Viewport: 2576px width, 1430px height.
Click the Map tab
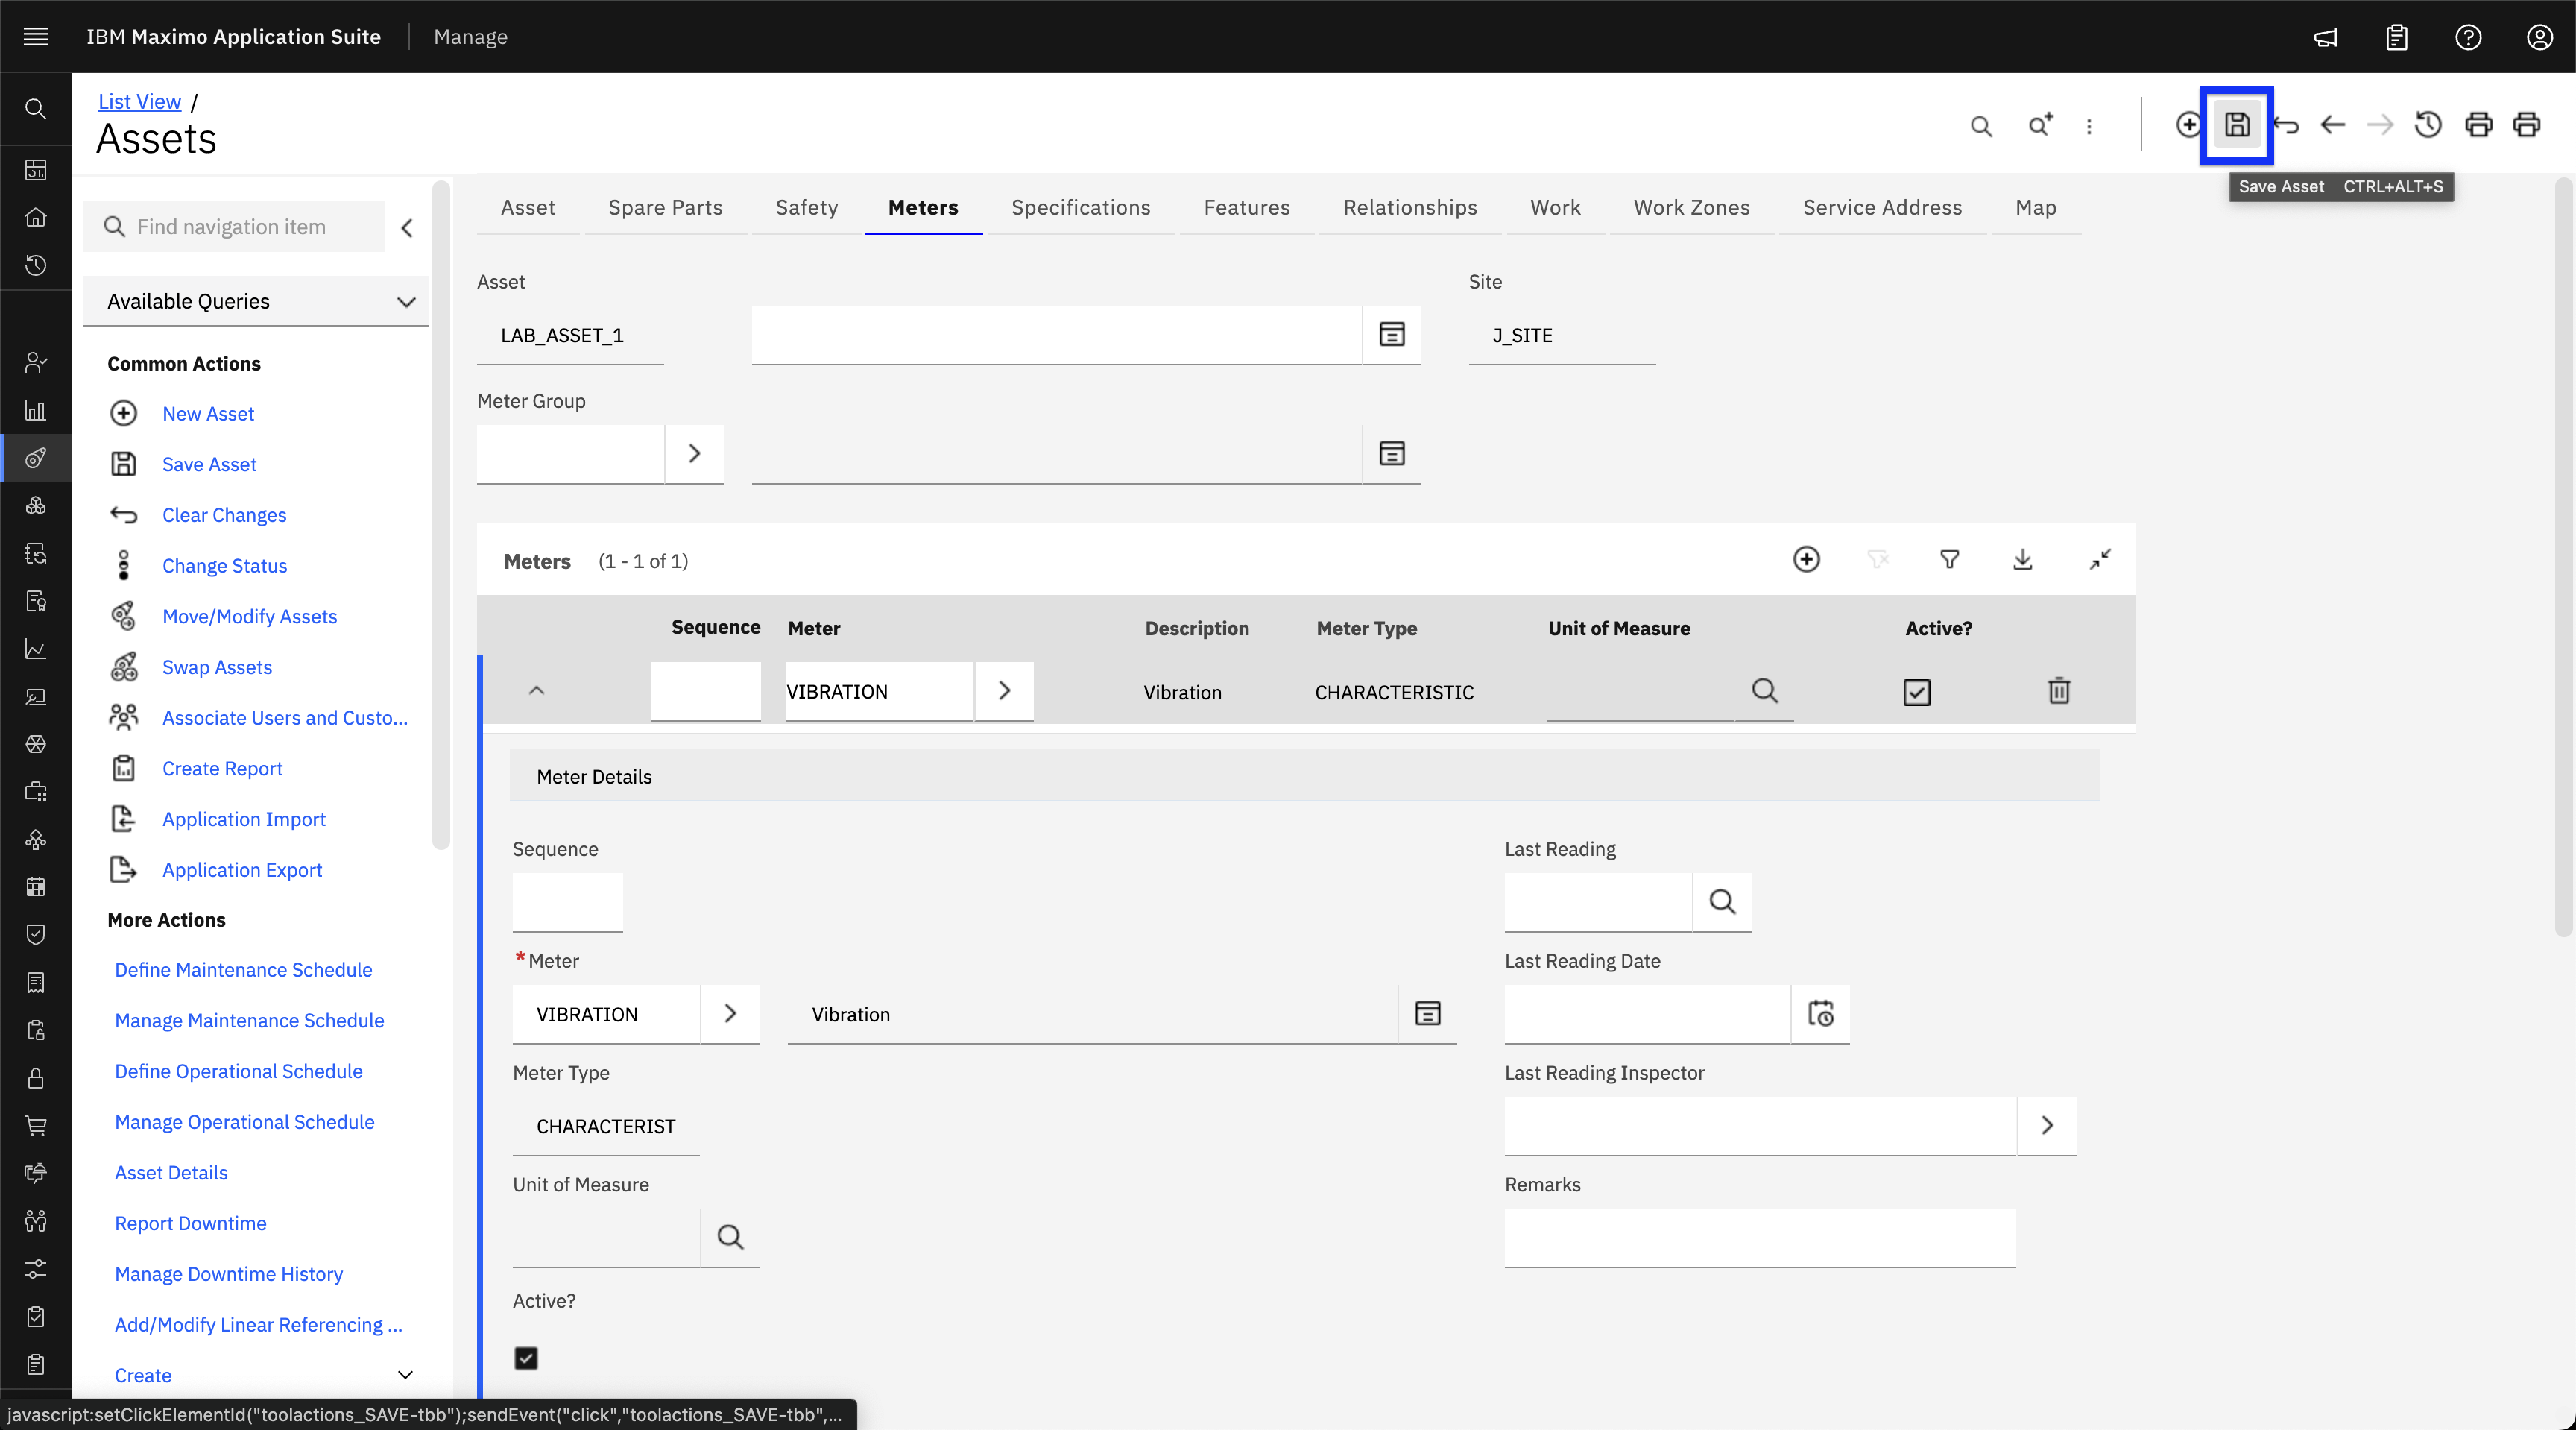click(x=2035, y=207)
